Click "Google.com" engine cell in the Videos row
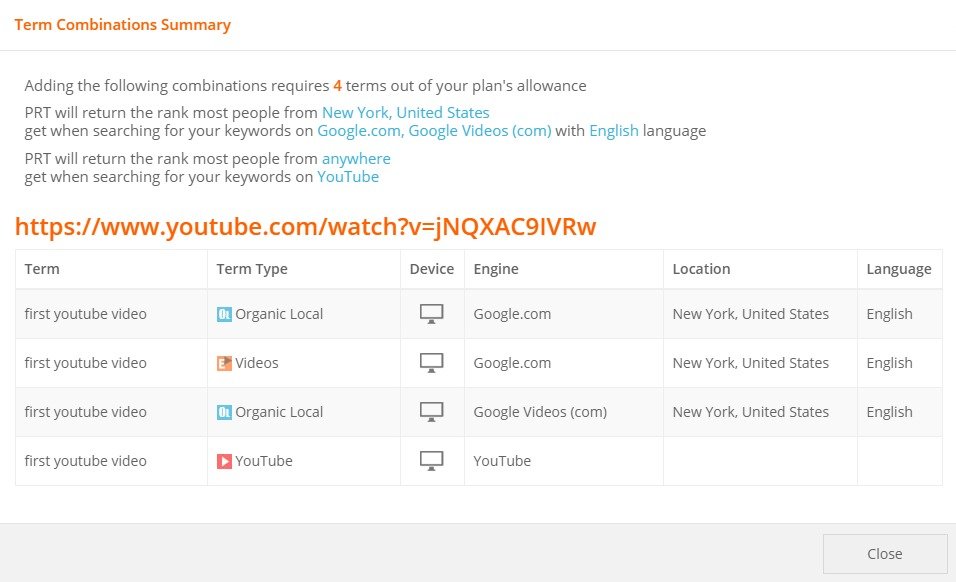The height and width of the screenshot is (582, 956). point(512,363)
